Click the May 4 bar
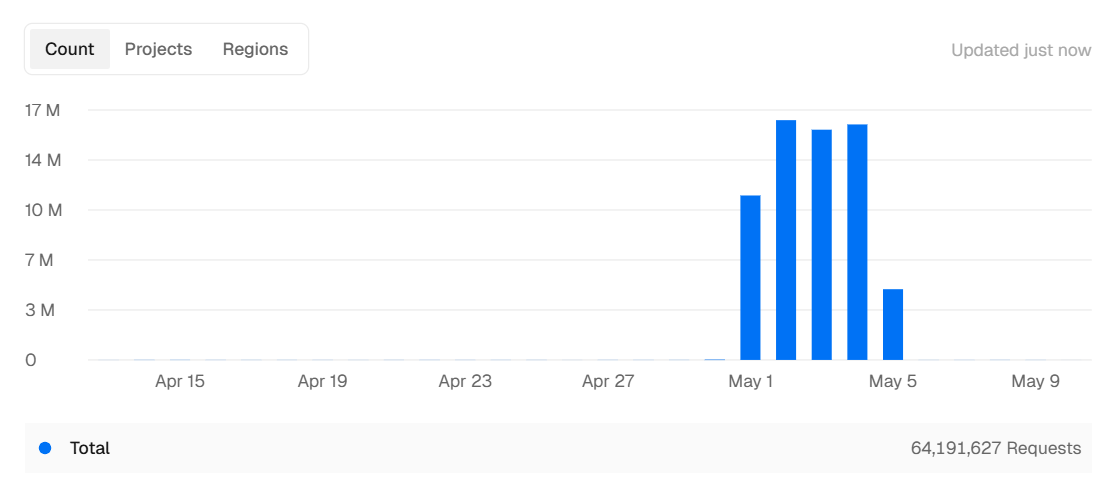The width and height of the screenshot is (1120, 494). 857,242
